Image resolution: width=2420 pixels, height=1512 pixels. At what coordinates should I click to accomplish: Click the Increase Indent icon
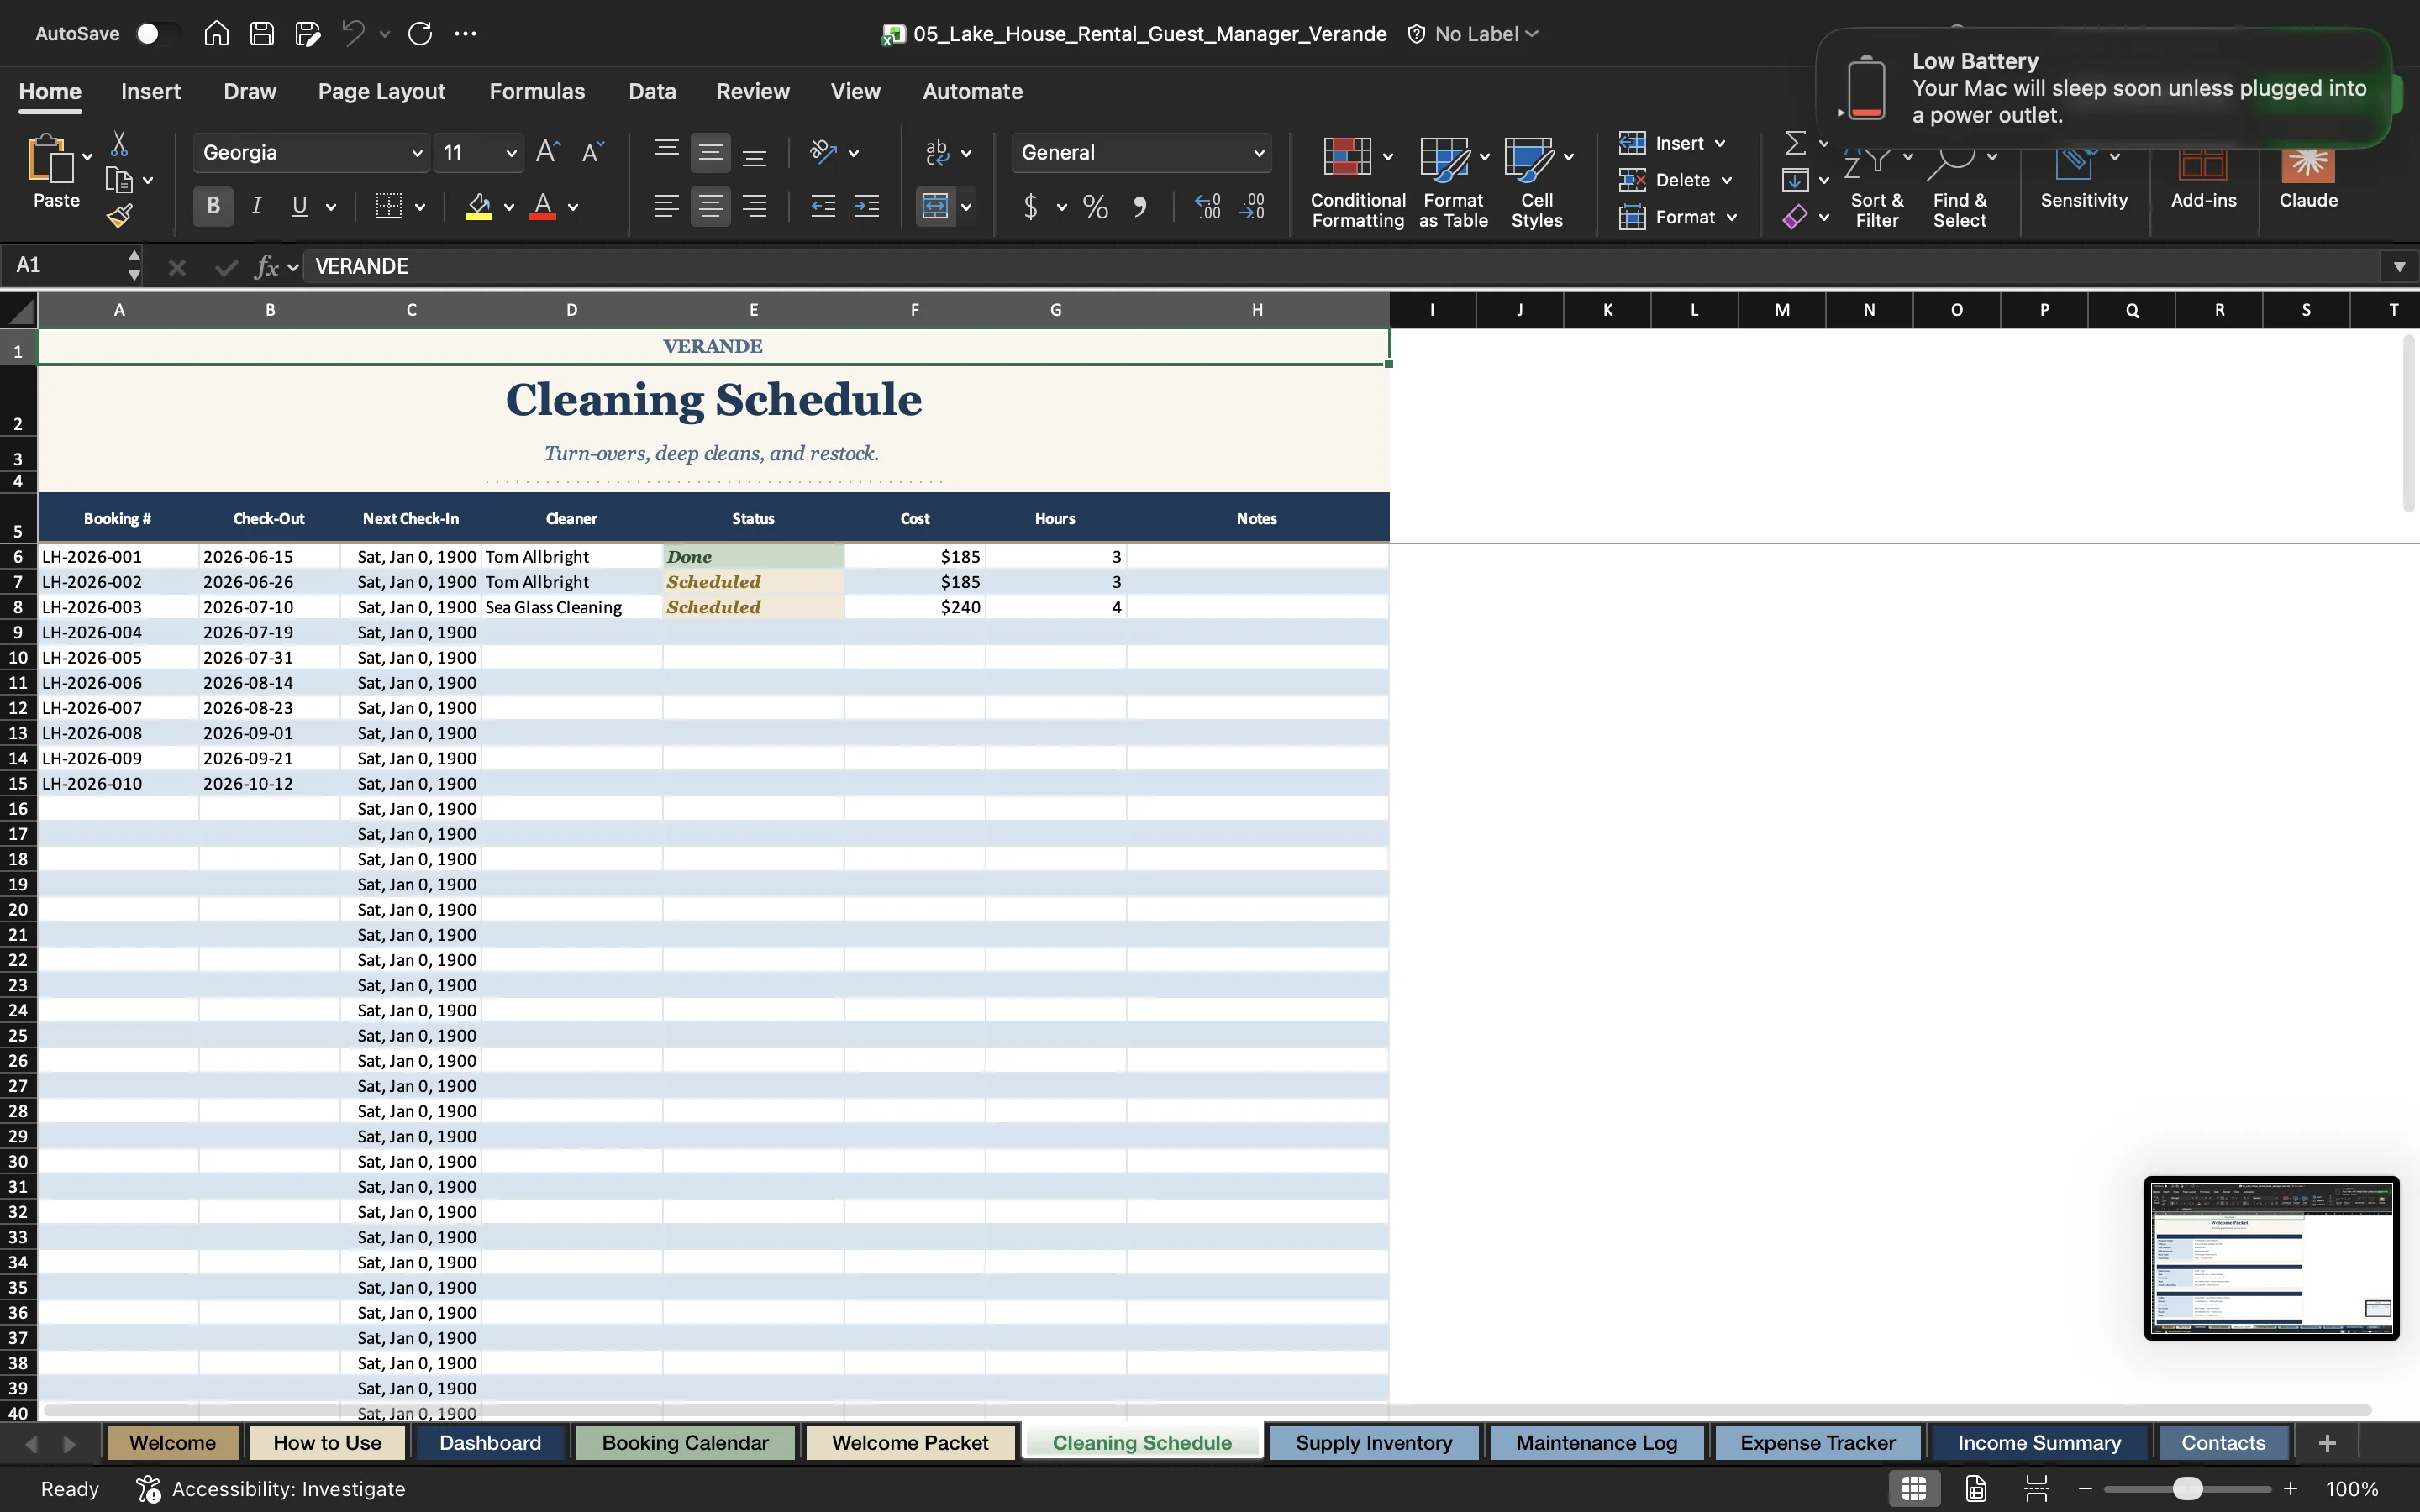coord(867,207)
